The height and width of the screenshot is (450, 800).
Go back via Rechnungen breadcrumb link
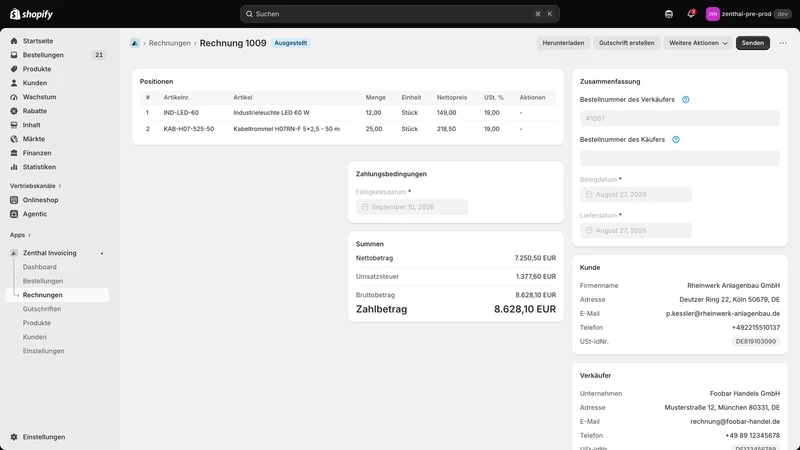169,43
